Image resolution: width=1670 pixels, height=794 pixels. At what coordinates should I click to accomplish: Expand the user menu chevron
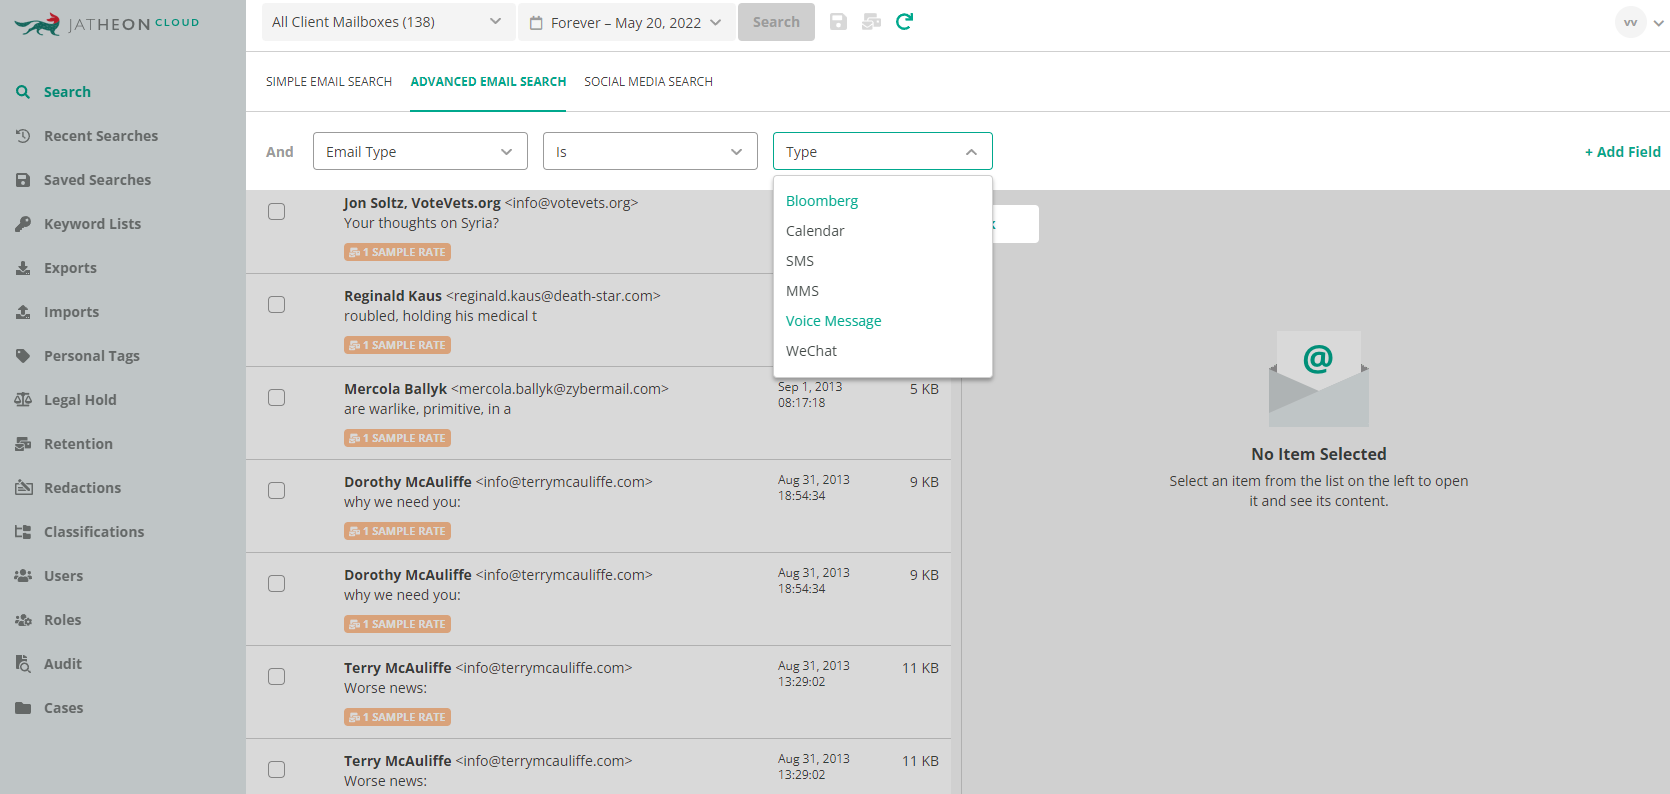[1658, 23]
